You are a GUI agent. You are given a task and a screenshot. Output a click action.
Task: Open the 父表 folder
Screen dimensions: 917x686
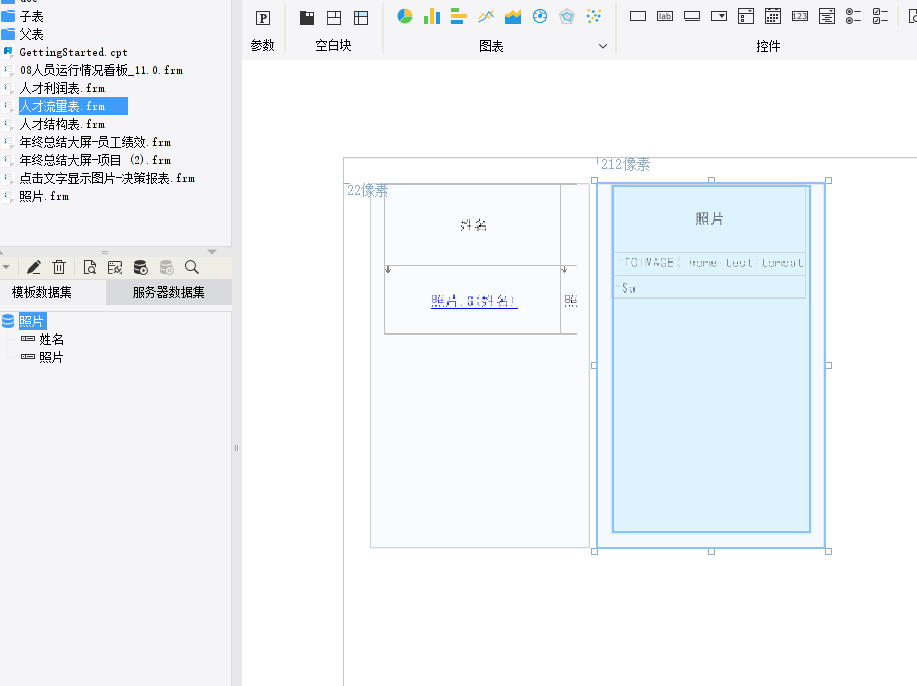[x=32, y=35]
